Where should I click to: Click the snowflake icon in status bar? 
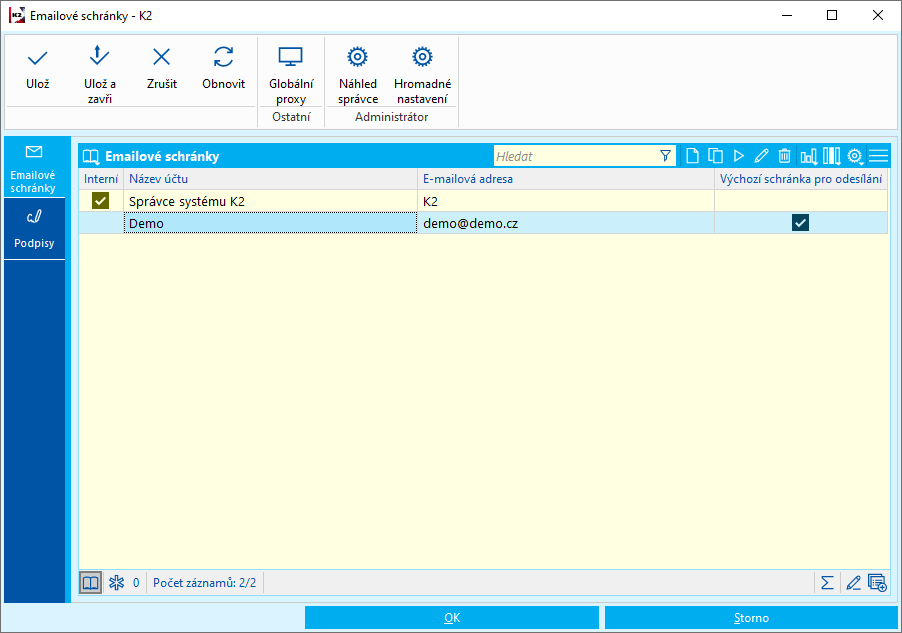coord(116,583)
